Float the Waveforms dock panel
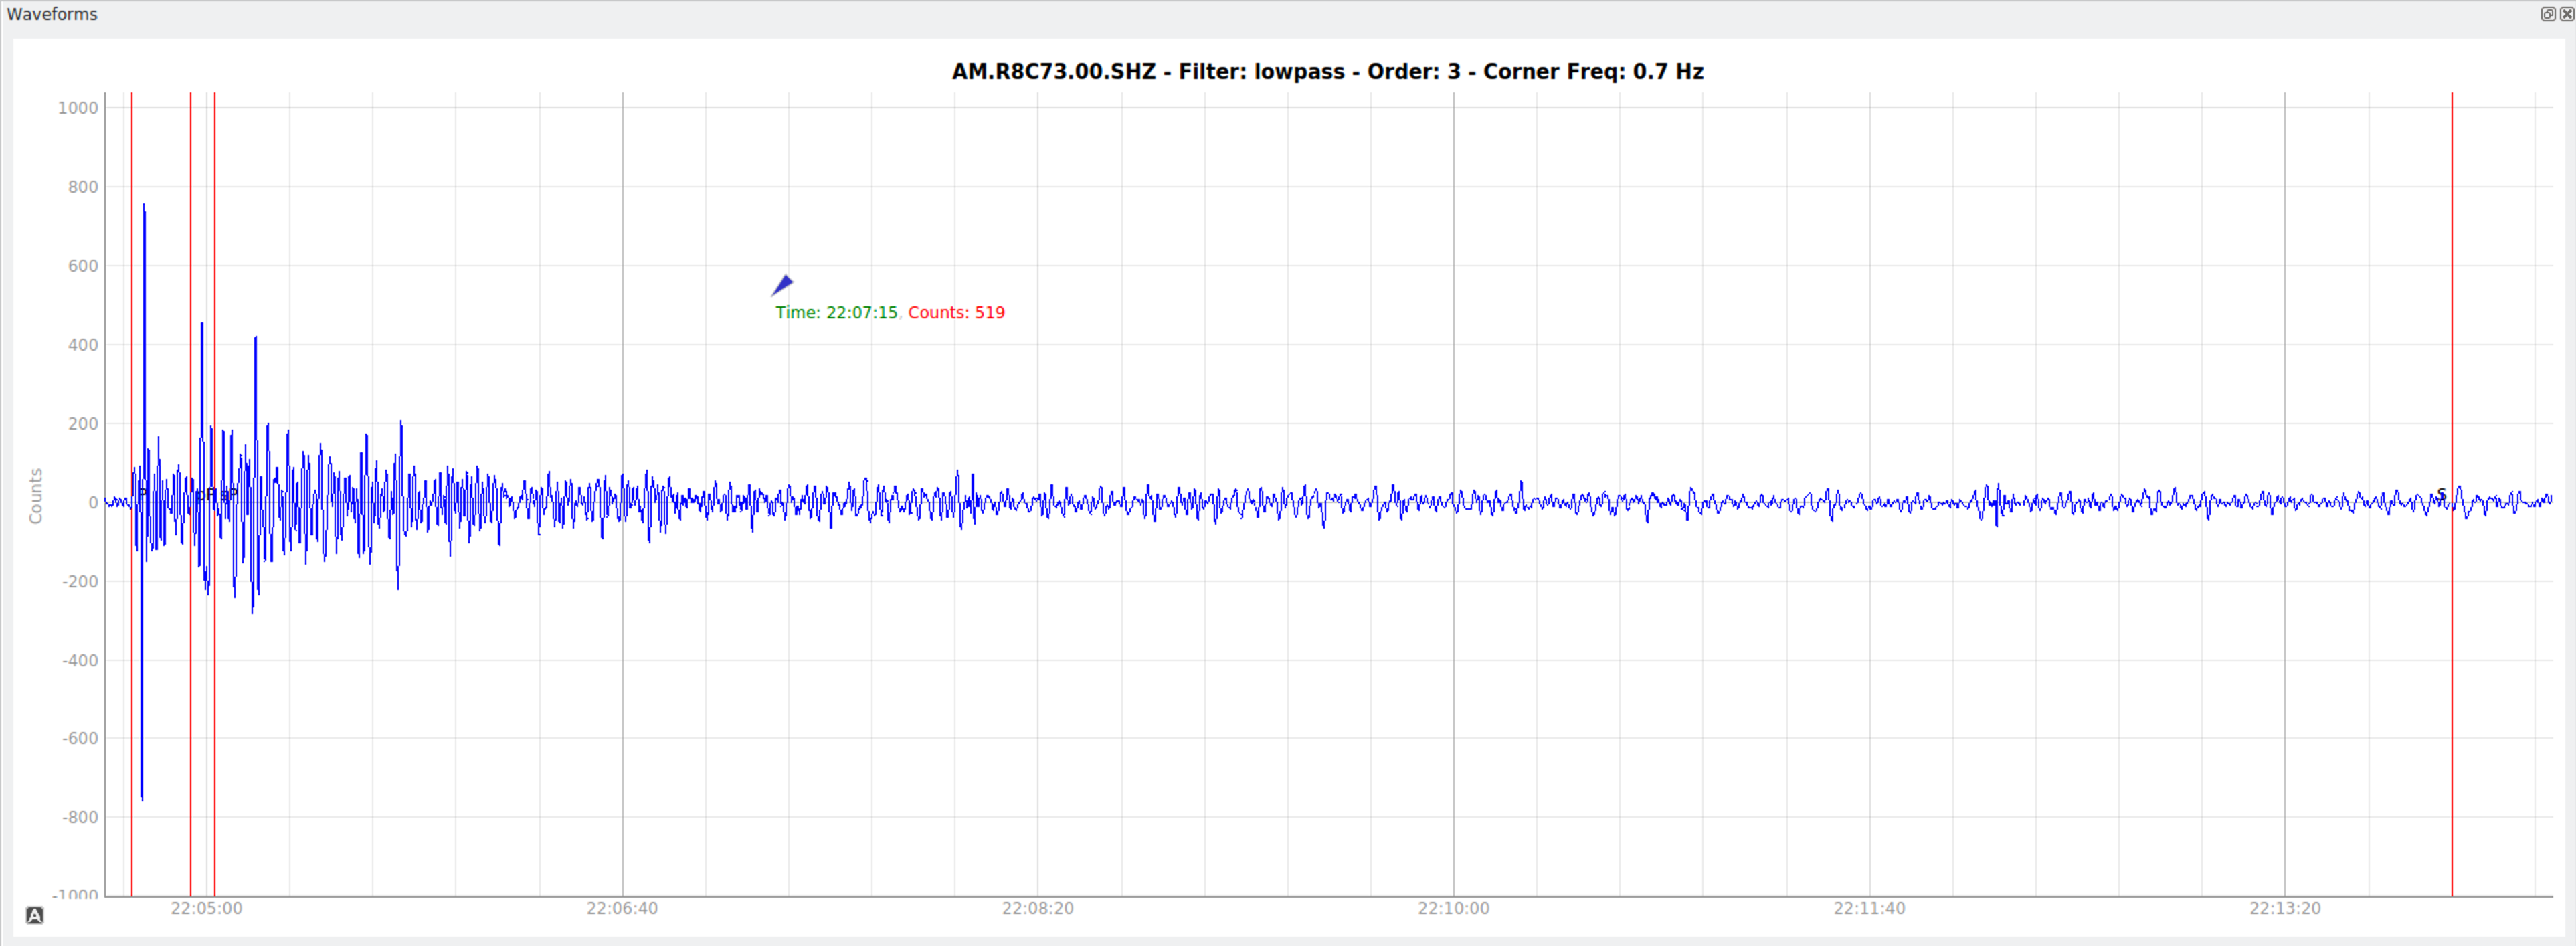Screen dimensions: 2576x946 2547,14
